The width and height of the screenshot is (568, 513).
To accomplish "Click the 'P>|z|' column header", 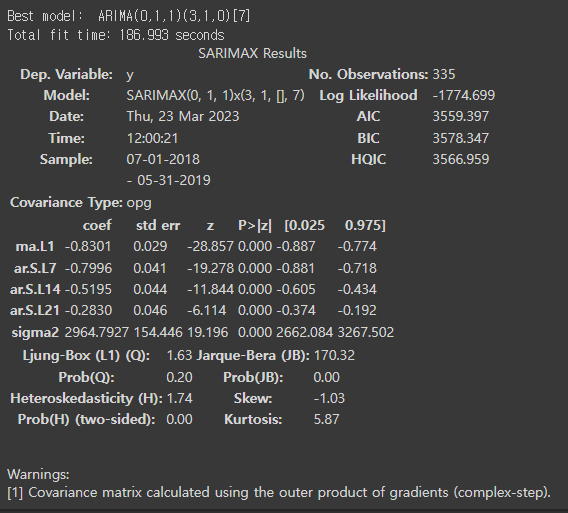I will pos(255,226).
